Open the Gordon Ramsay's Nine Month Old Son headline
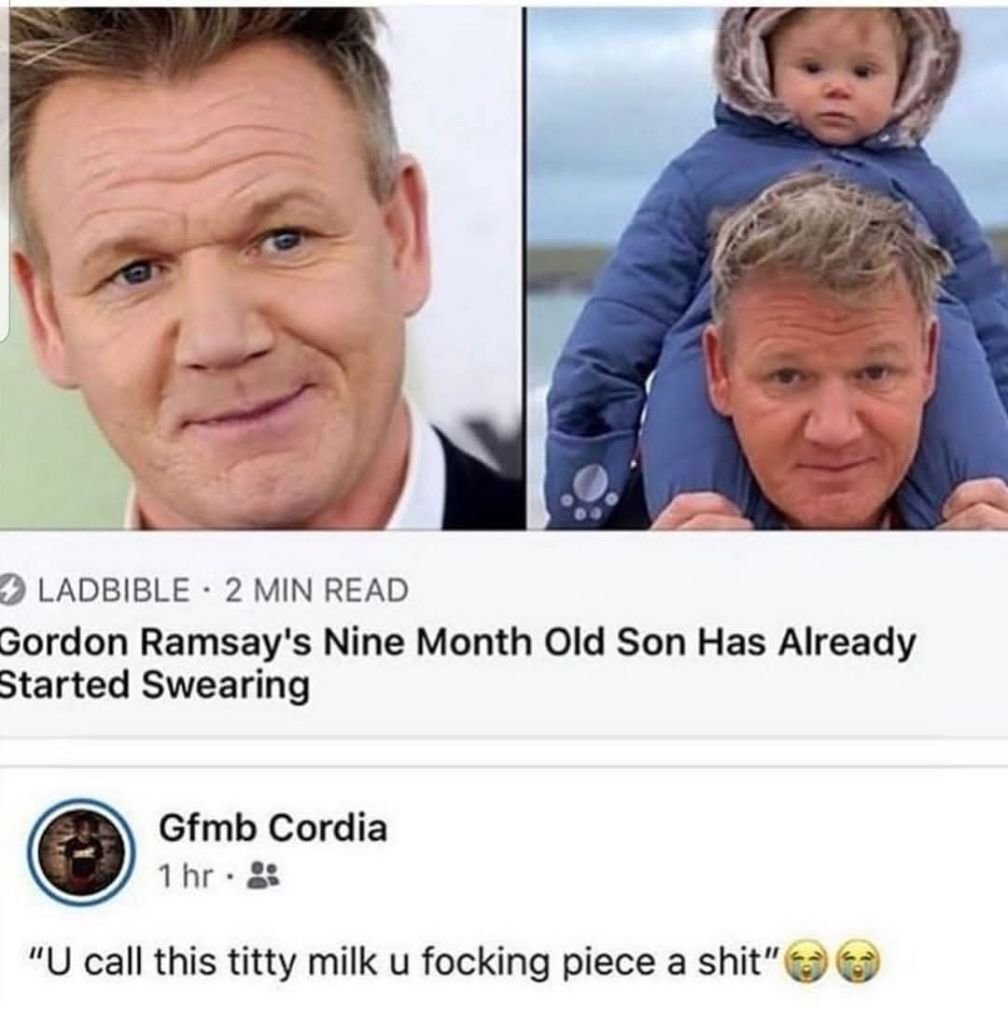The height and width of the screenshot is (1024, 1008). tap(458, 664)
